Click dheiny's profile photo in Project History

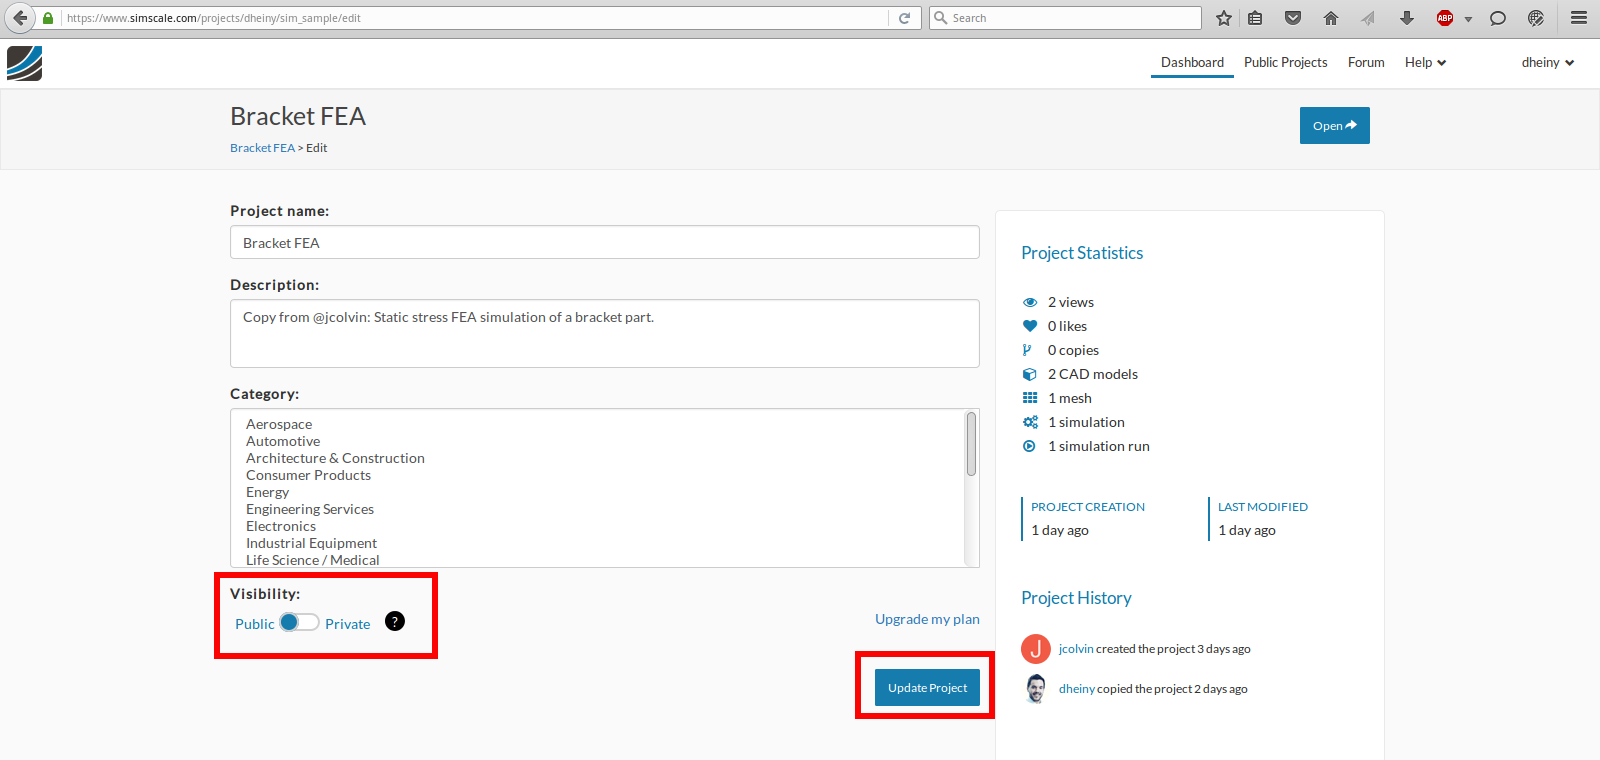(1036, 689)
